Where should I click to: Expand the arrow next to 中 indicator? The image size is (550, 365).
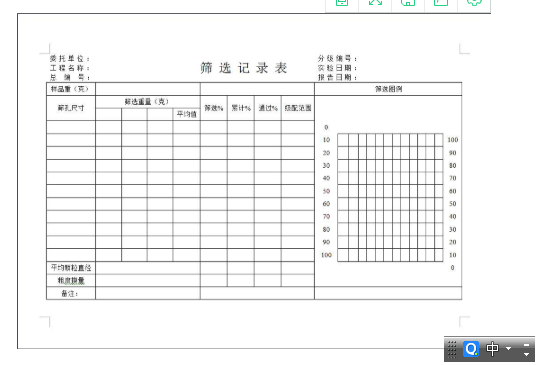(x=509, y=349)
